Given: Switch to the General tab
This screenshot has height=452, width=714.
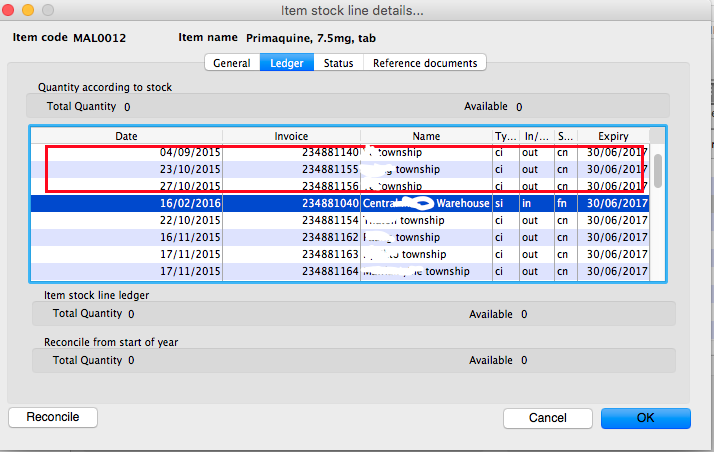Looking at the screenshot, I should click(232, 63).
